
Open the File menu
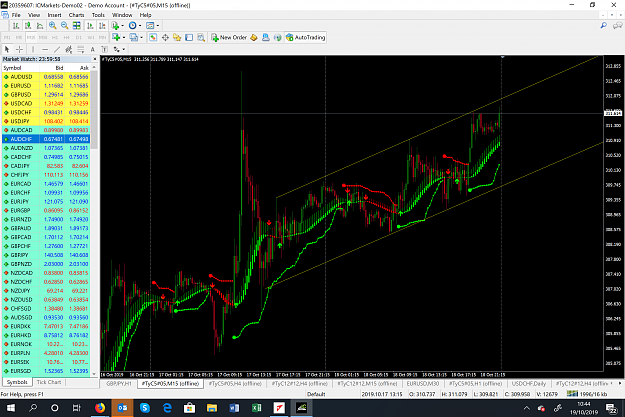click(16, 15)
